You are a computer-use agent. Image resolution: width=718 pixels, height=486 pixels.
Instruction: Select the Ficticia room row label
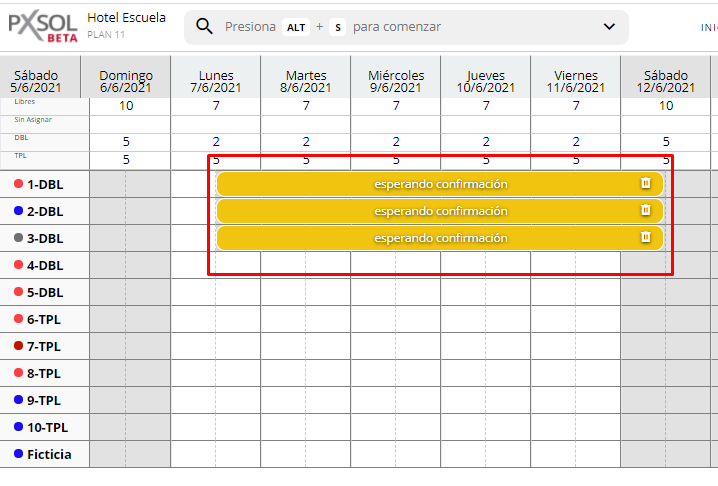click(50, 454)
